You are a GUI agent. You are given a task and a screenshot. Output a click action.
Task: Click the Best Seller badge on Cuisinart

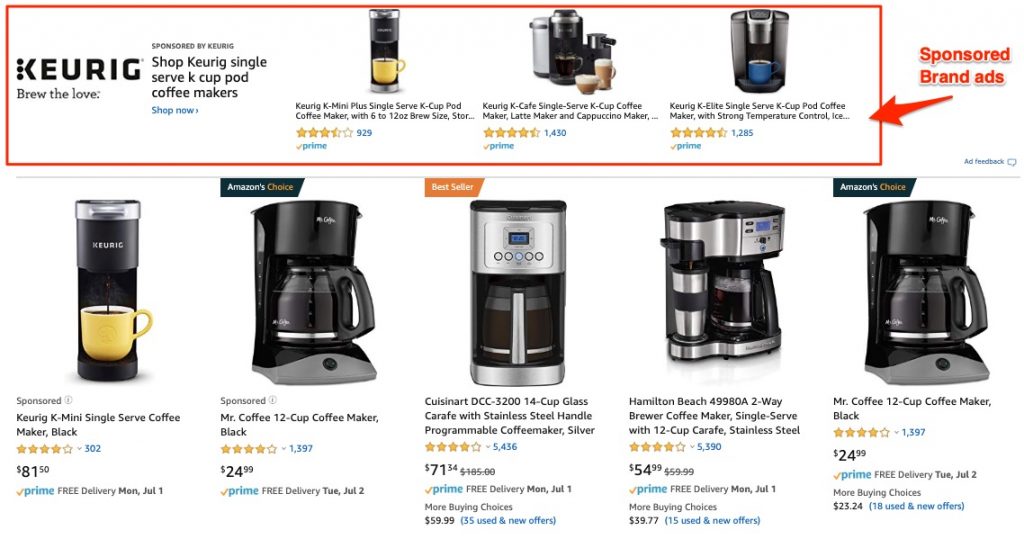point(453,187)
